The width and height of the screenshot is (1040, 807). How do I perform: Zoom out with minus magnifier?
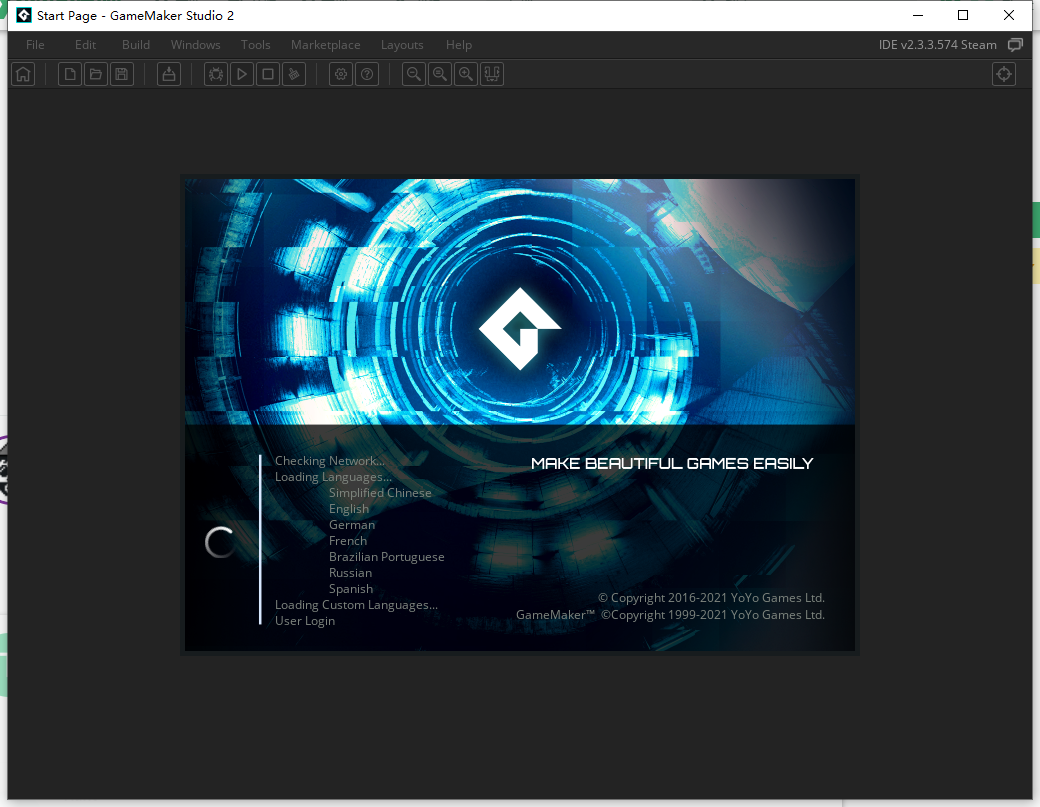point(414,74)
